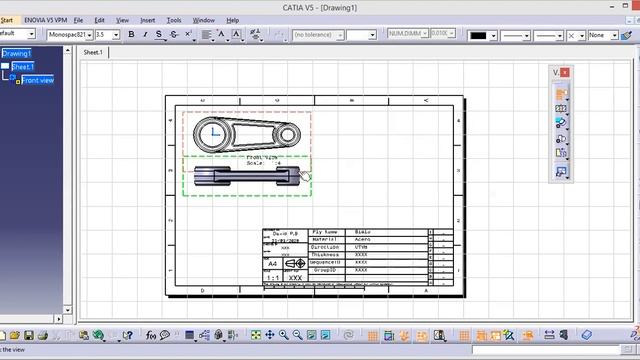Click the Paste icon

pyautogui.click(x=84, y=336)
